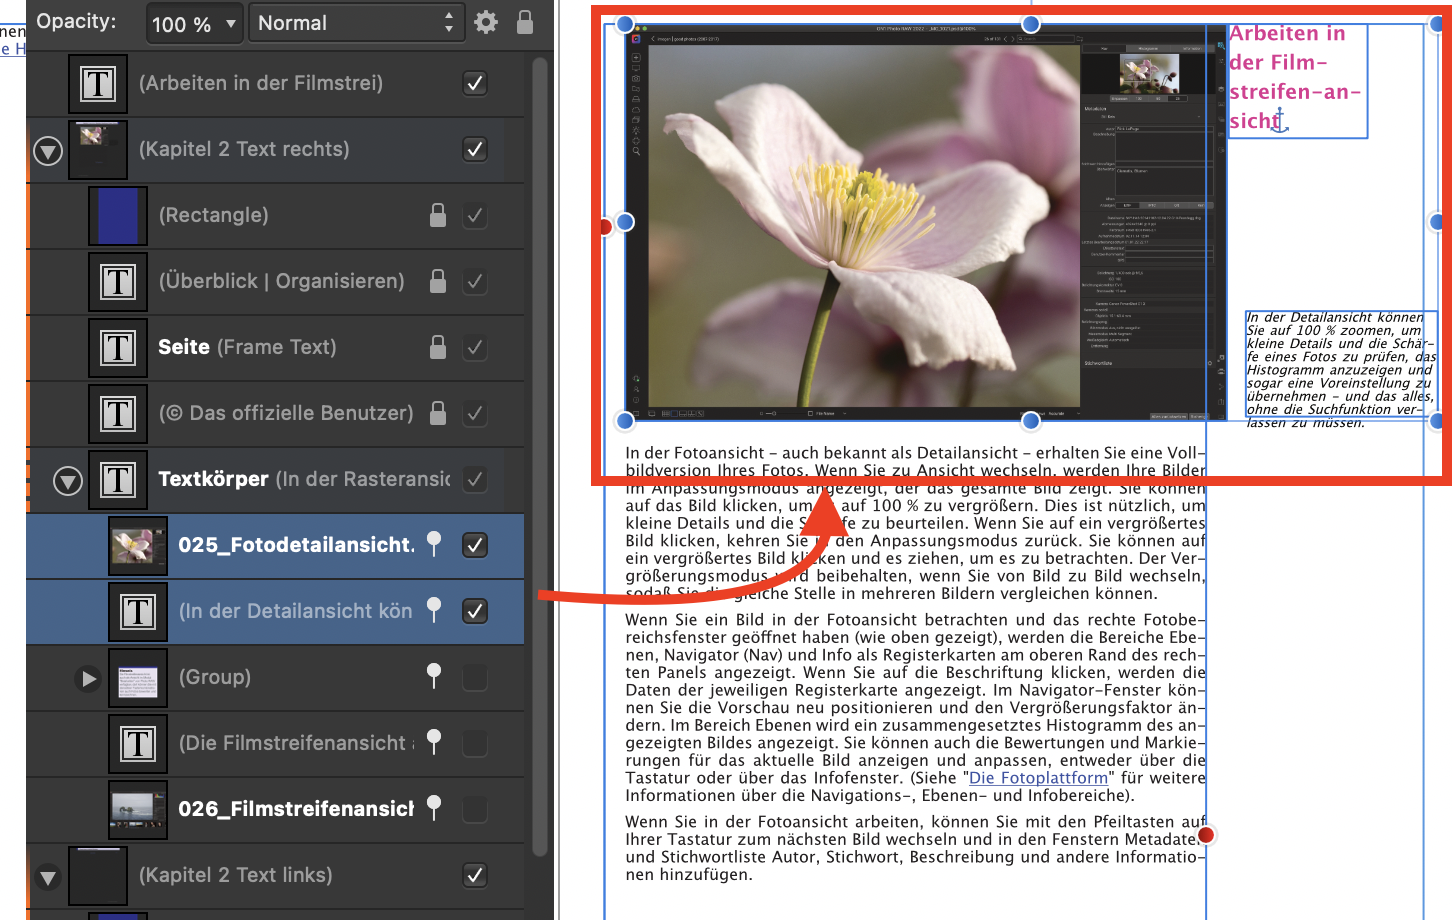Click text frame icon of Seite layer
Image resolution: width=1452 pixels, height=920 pixels.
click(118, 347)
